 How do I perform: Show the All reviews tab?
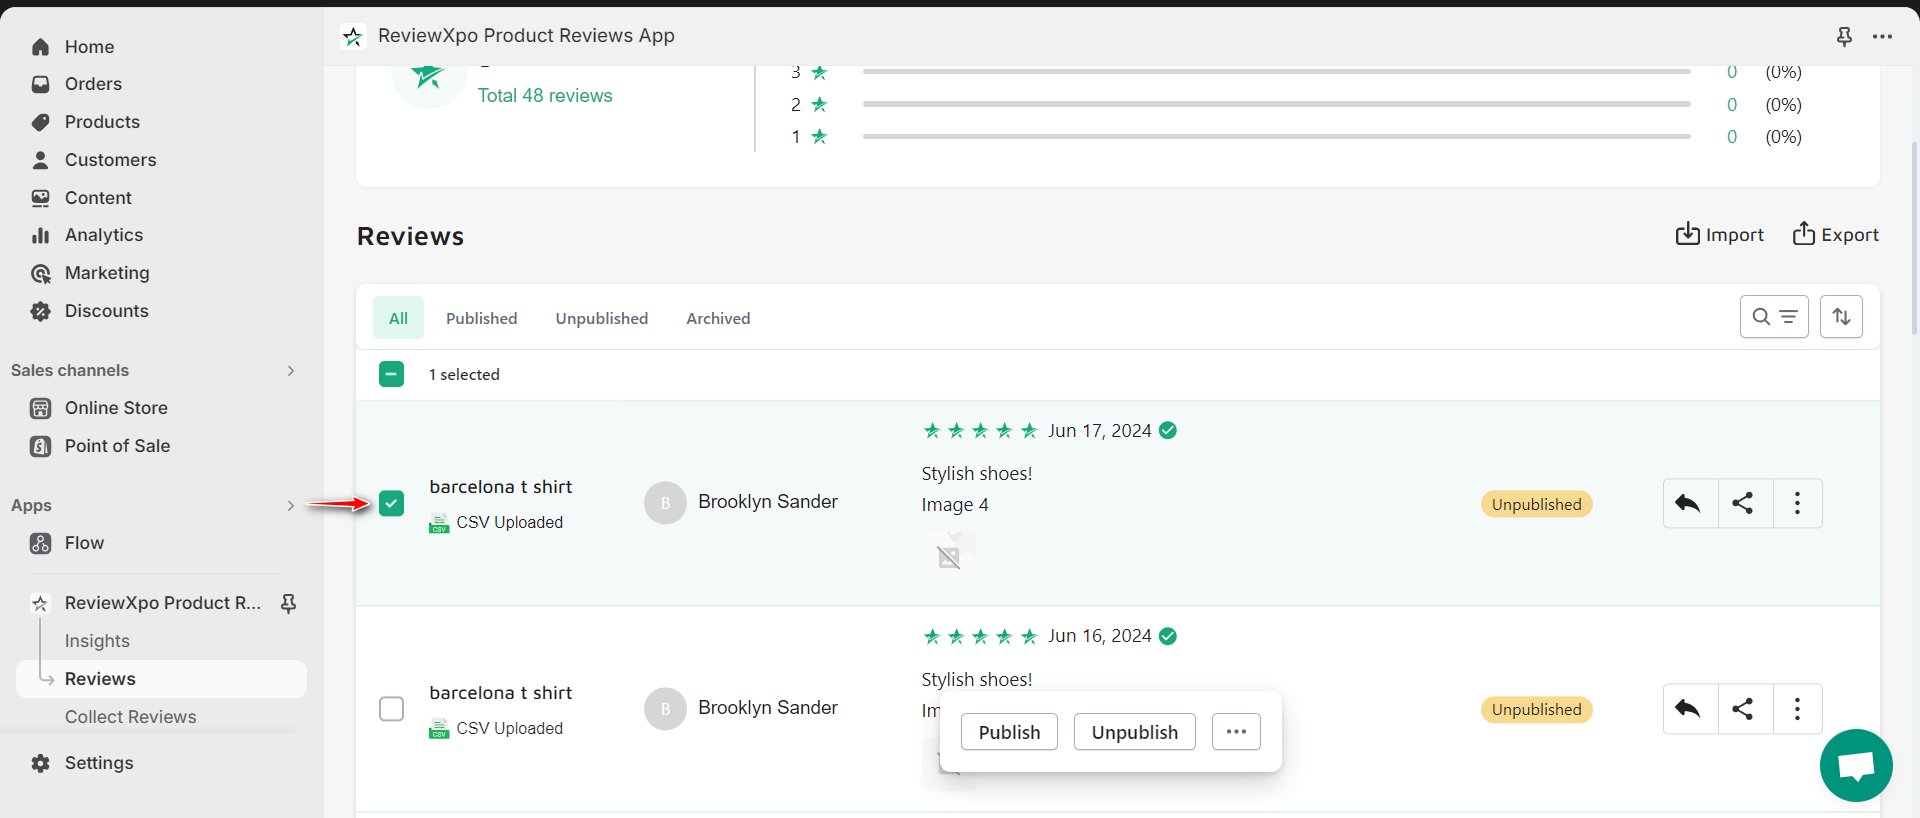click(398, 318)
